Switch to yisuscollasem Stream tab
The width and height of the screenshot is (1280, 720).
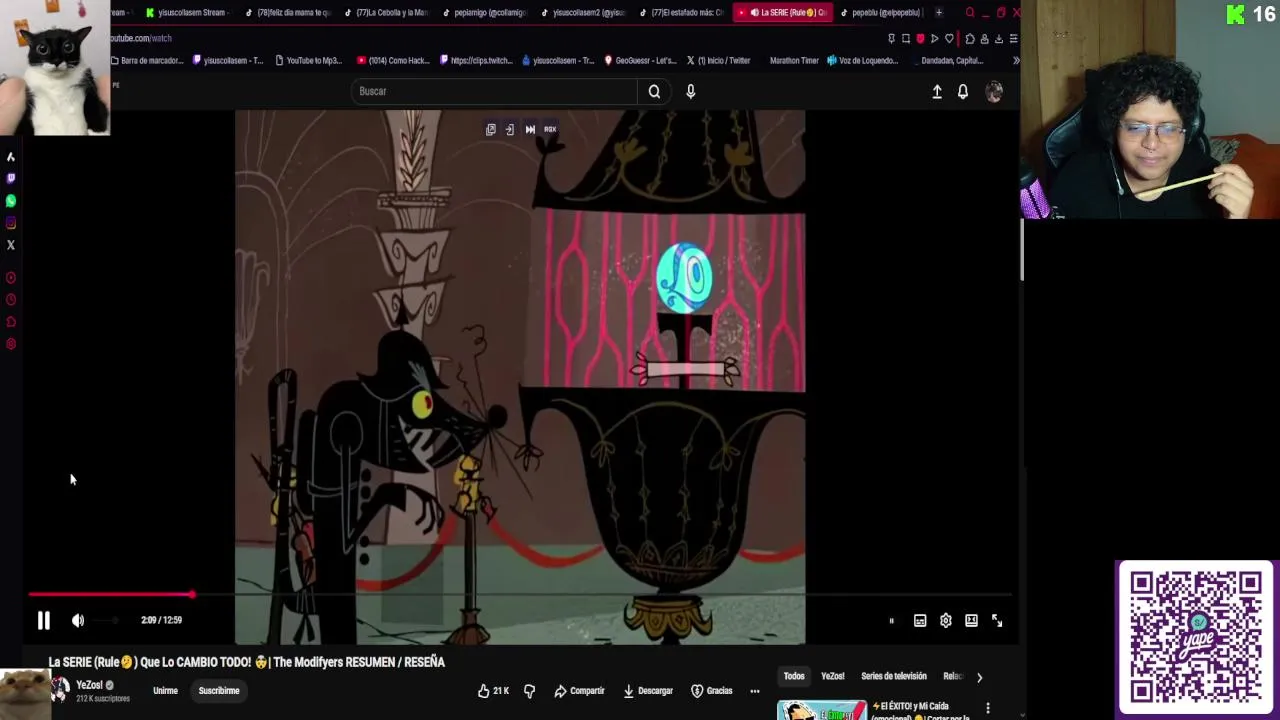pos(187,12)
